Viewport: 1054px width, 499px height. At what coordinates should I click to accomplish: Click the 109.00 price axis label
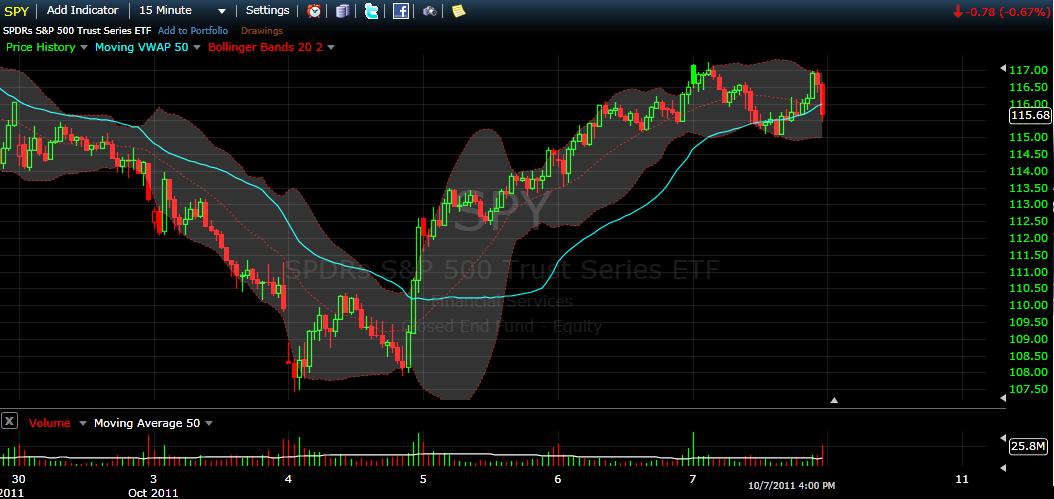(1028, 339)
